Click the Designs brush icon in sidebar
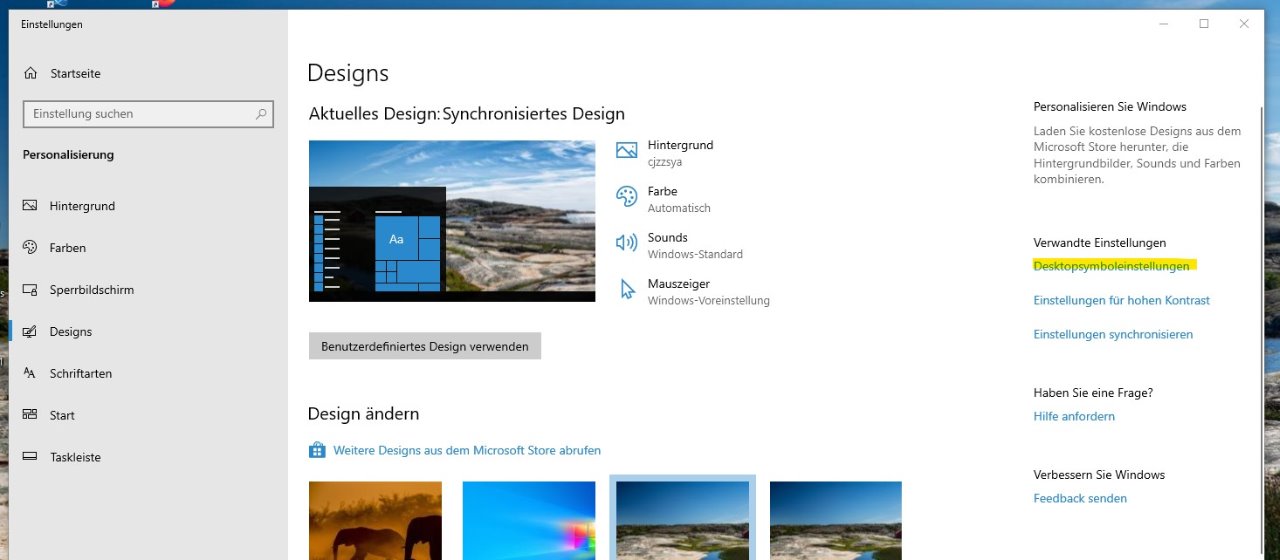The image size is (1280, 560). (30, 332)
